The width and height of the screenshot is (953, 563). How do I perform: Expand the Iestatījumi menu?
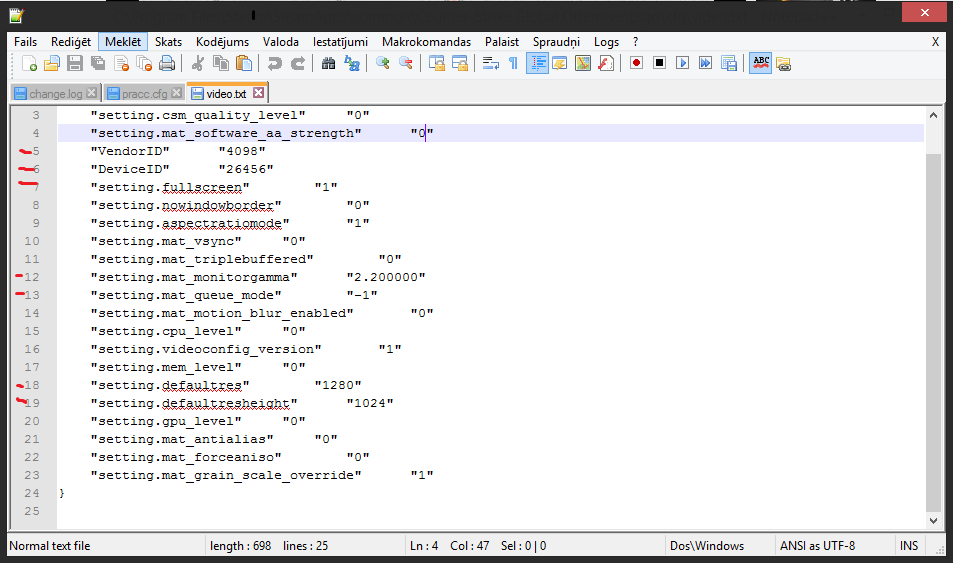[x=340, y=42]
